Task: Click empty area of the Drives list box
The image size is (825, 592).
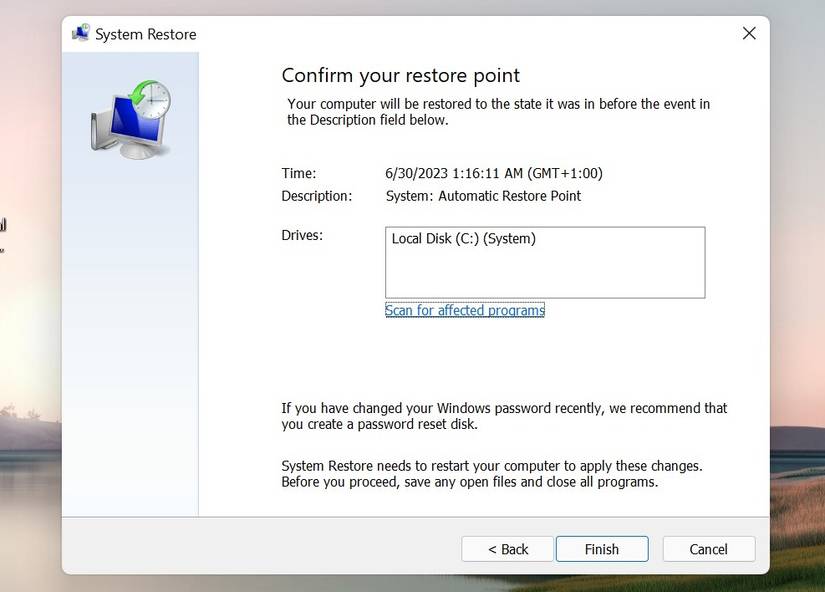Action: 545,274
